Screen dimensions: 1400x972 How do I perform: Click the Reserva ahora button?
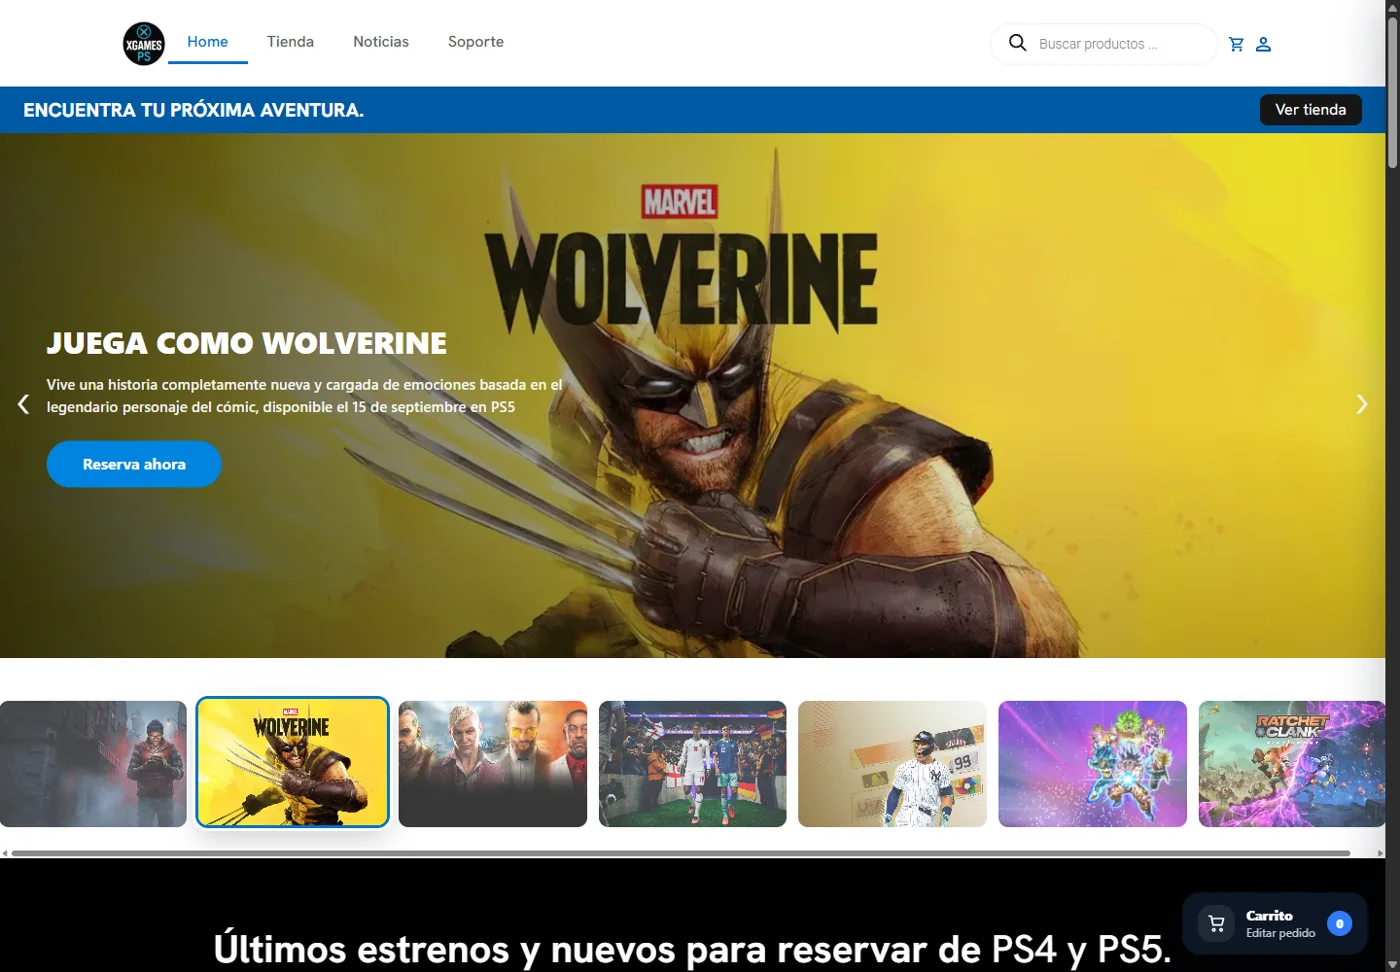[134, 464]
